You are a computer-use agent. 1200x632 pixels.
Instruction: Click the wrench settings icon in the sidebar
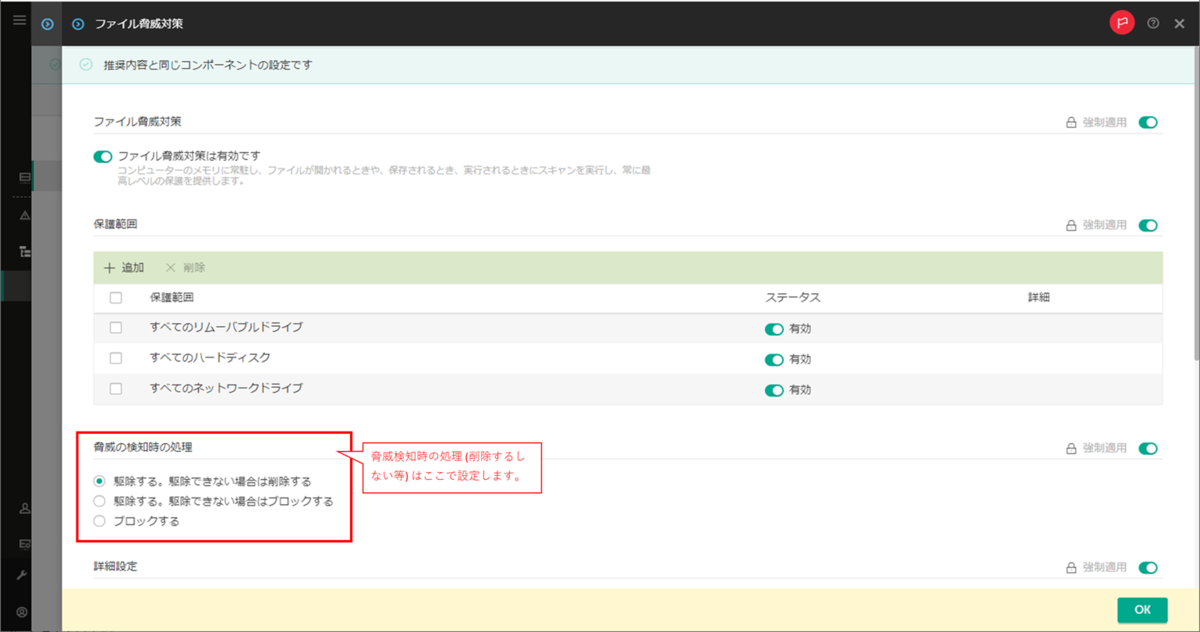click(24, 575)
